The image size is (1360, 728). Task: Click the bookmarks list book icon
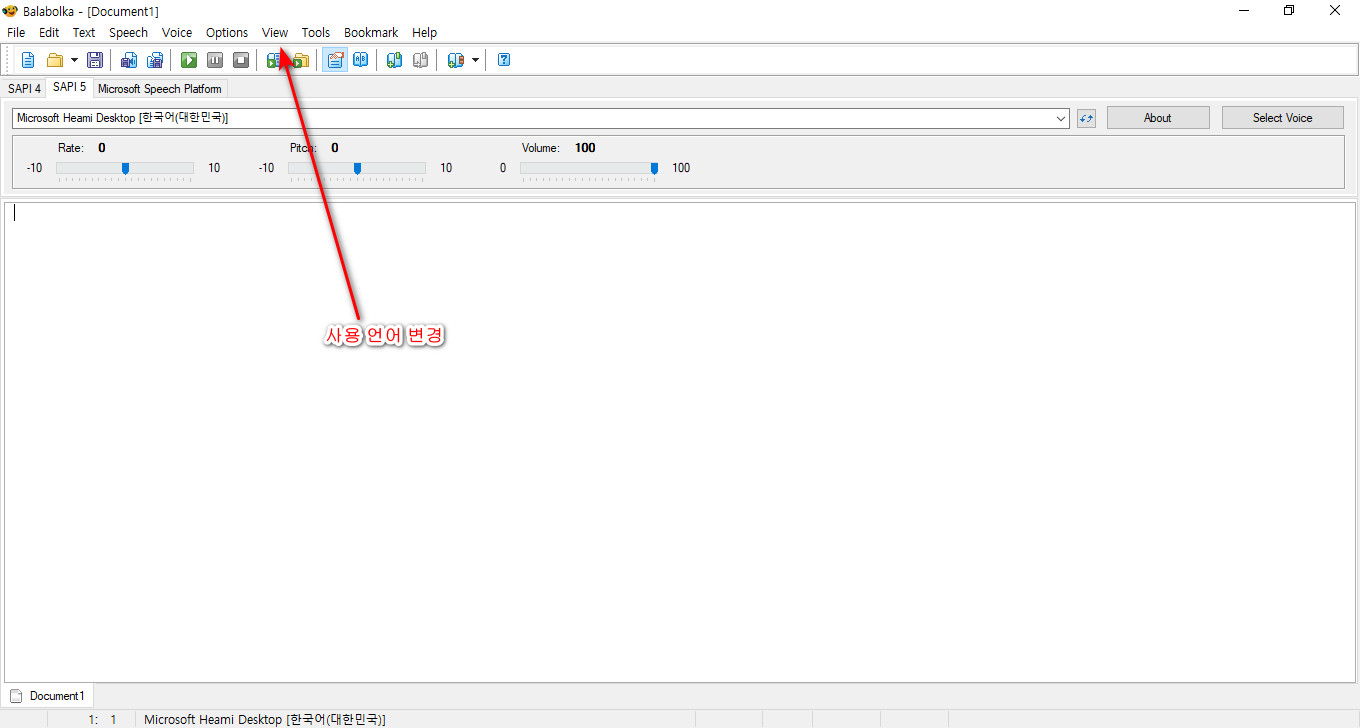click(456, 60)
